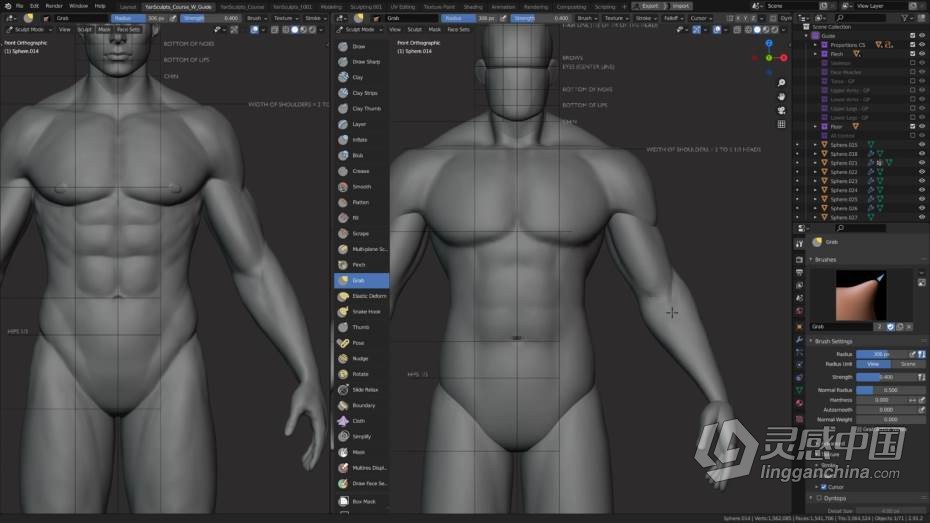Select the Flatten brush tool
The height and width of the screenshot is (523, 930).
pyautogui.click(x=361, y=202)
